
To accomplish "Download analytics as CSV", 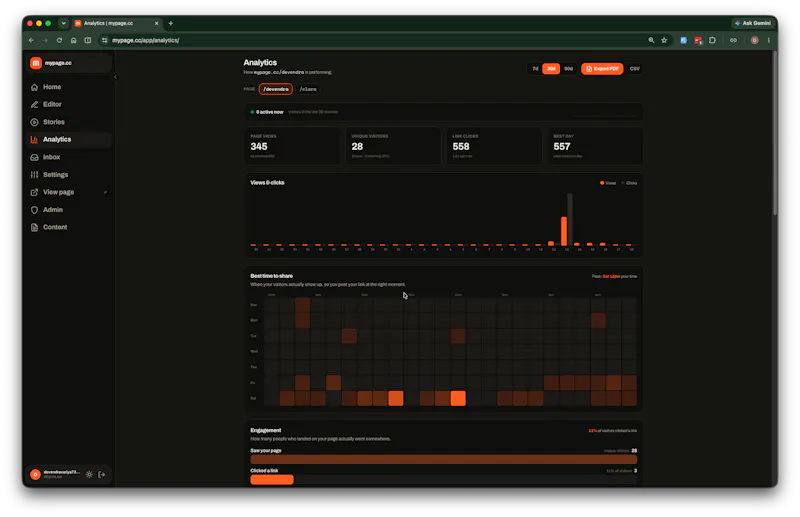I will (634, 68).
